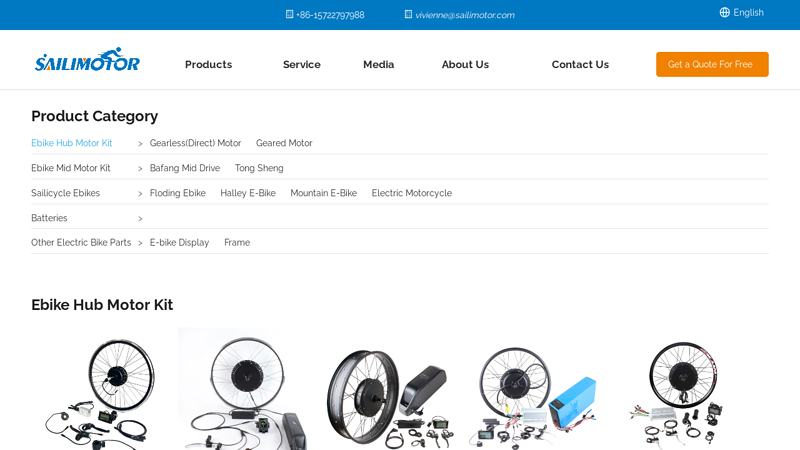The image size is (800, 450).
Task: Open Mountain E-Bike subcategory
Action: click(x=323, y=193)
